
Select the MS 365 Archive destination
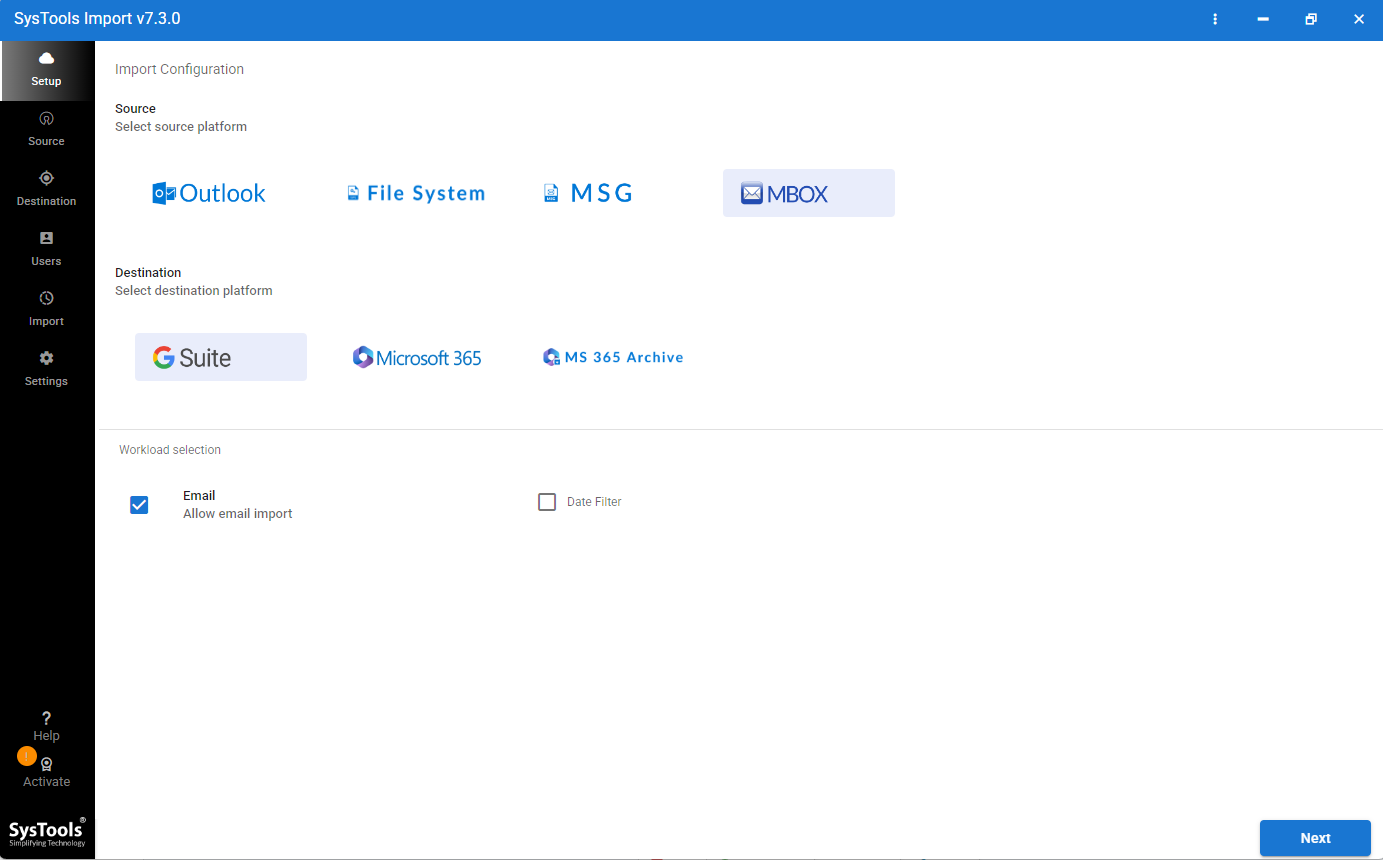(x=612, y=357)
